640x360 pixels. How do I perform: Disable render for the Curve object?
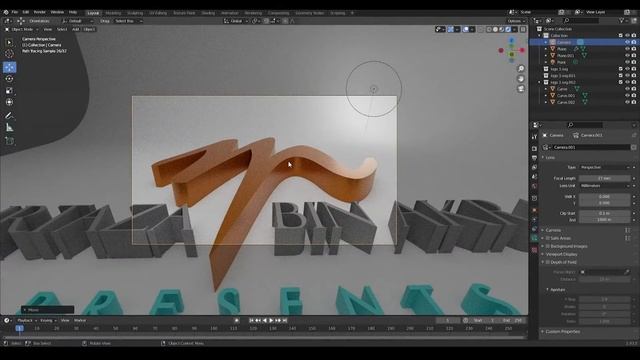pyautogui.click(x=634, y=89)
